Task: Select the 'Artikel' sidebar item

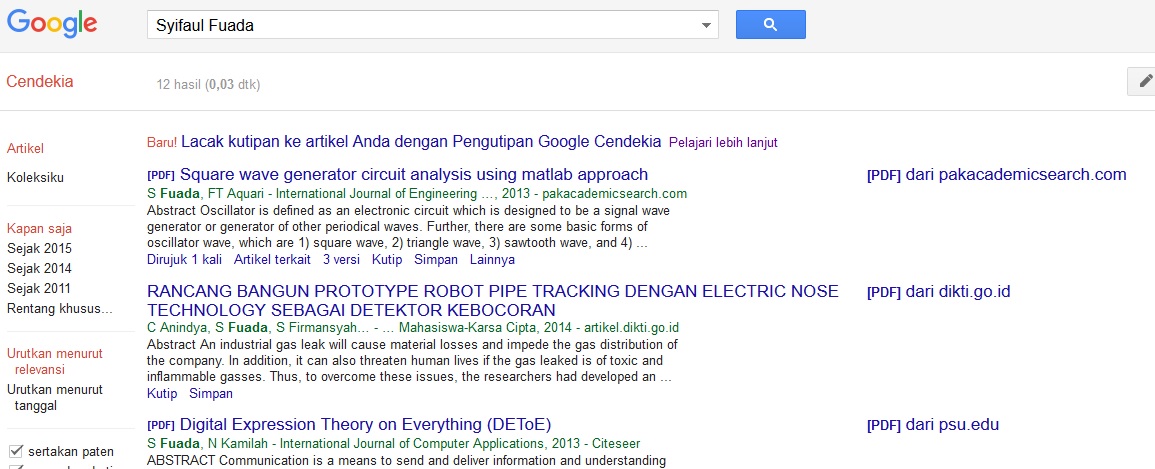Action: click(x=25, y=148)
